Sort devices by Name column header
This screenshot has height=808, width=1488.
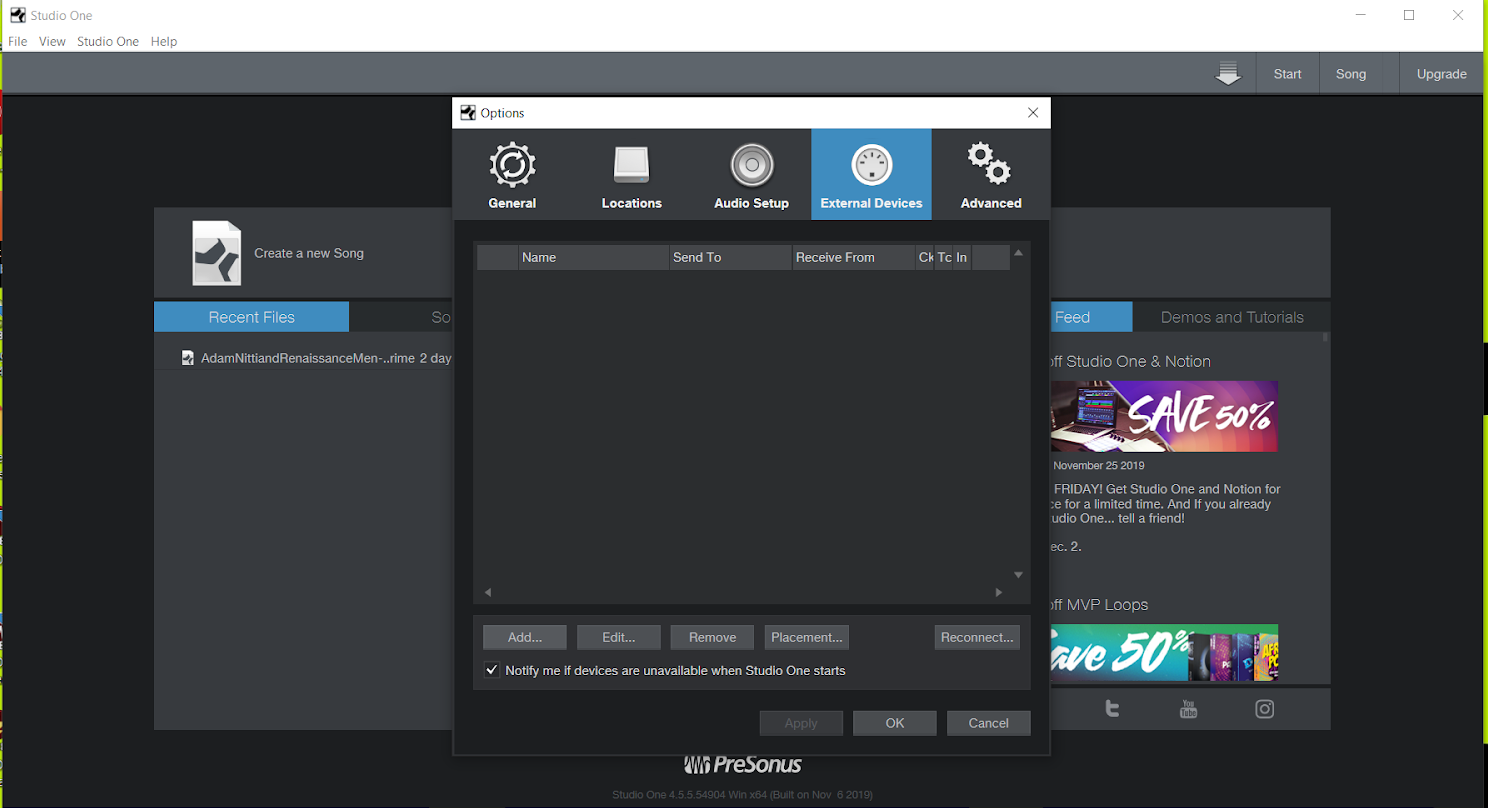[594, 257]
